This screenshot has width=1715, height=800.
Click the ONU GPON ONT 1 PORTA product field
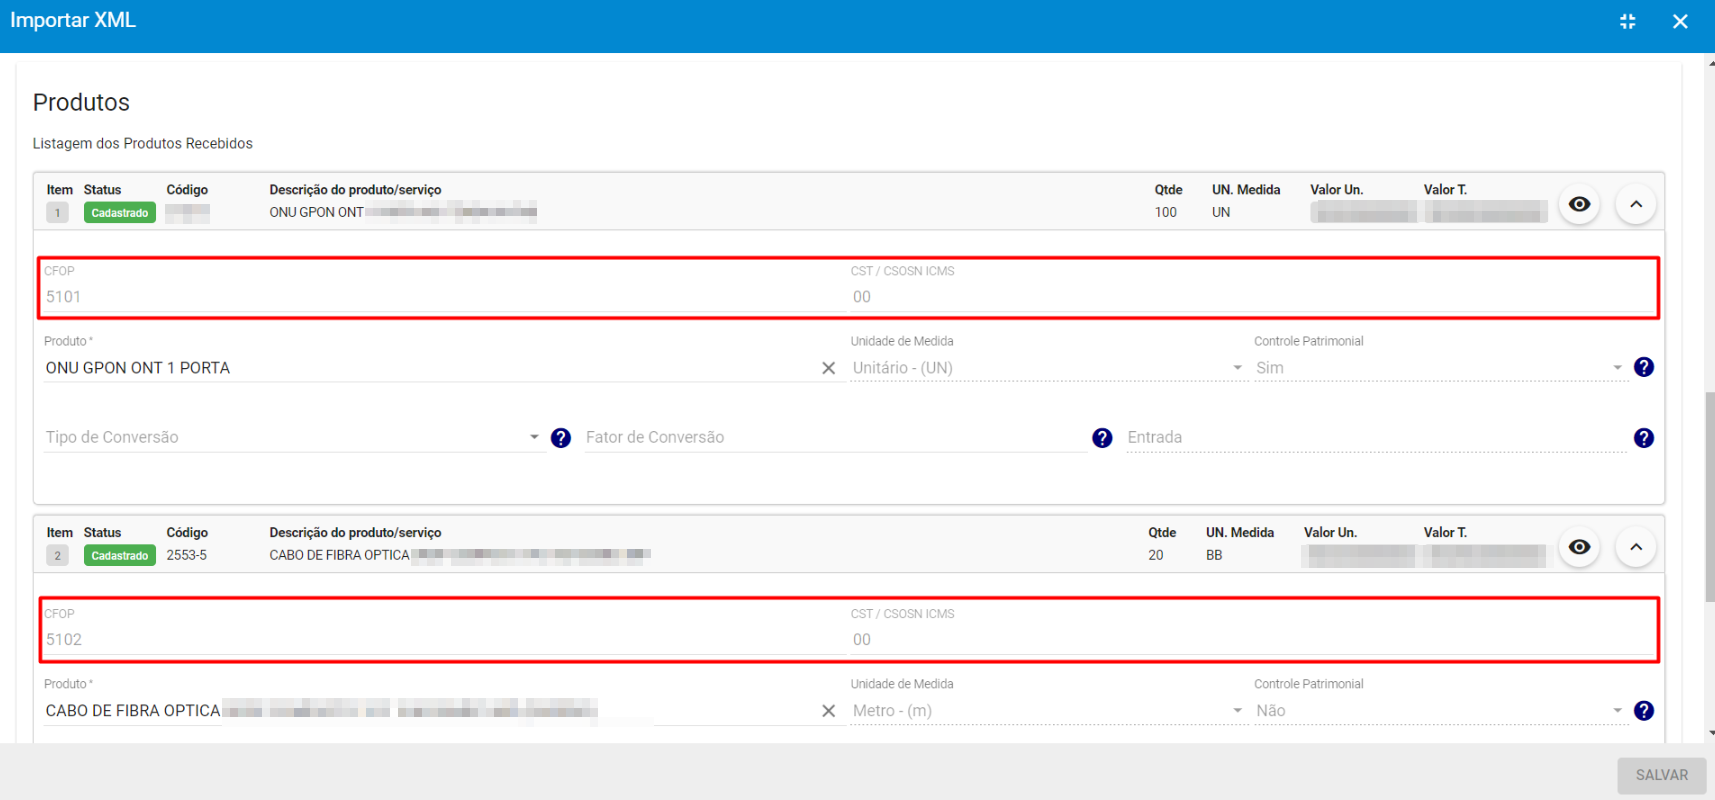(x=430, y=368)
